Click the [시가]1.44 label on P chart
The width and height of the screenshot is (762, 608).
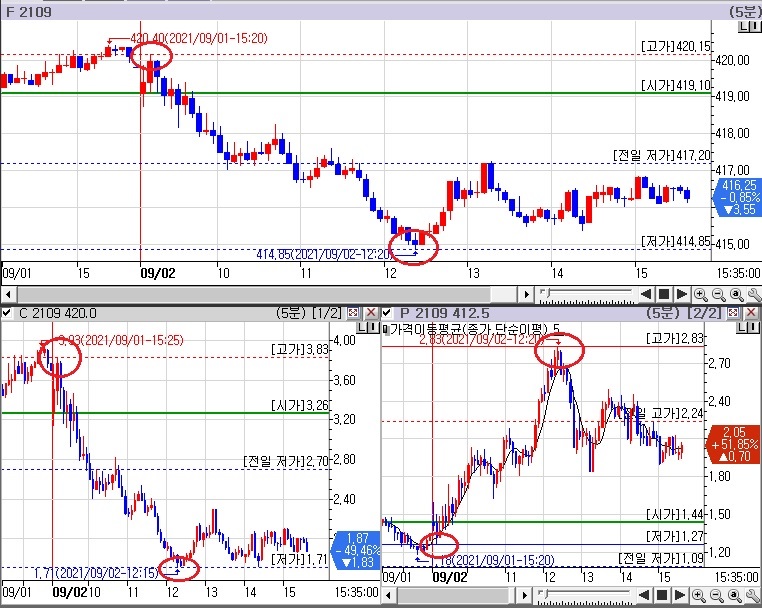[675, 514]
